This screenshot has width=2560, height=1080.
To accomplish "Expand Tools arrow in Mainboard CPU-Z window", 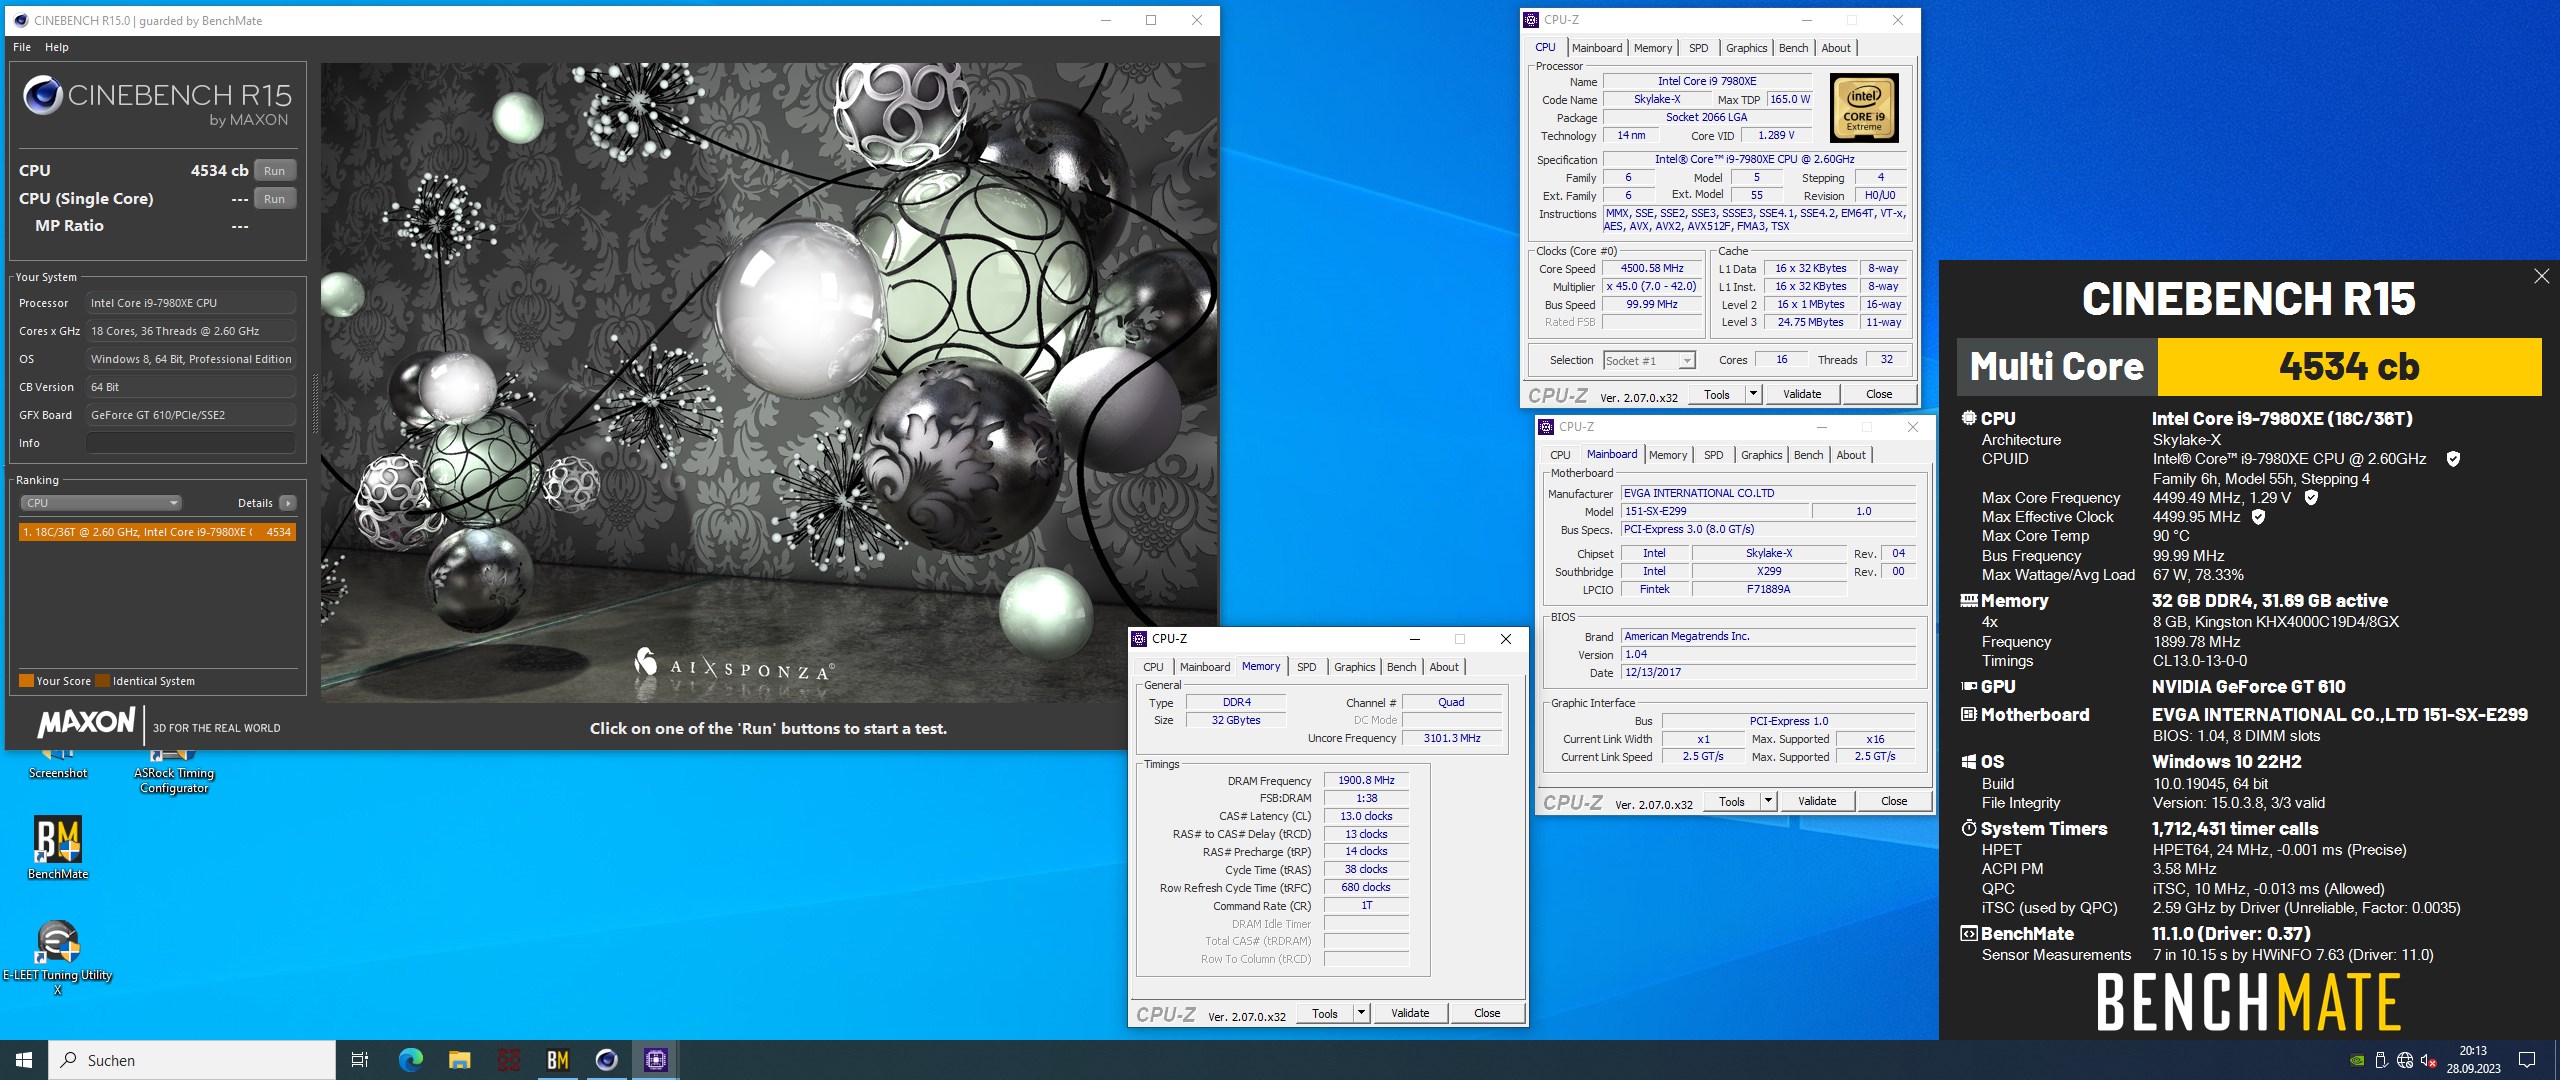I will (x=1768, y=802).
